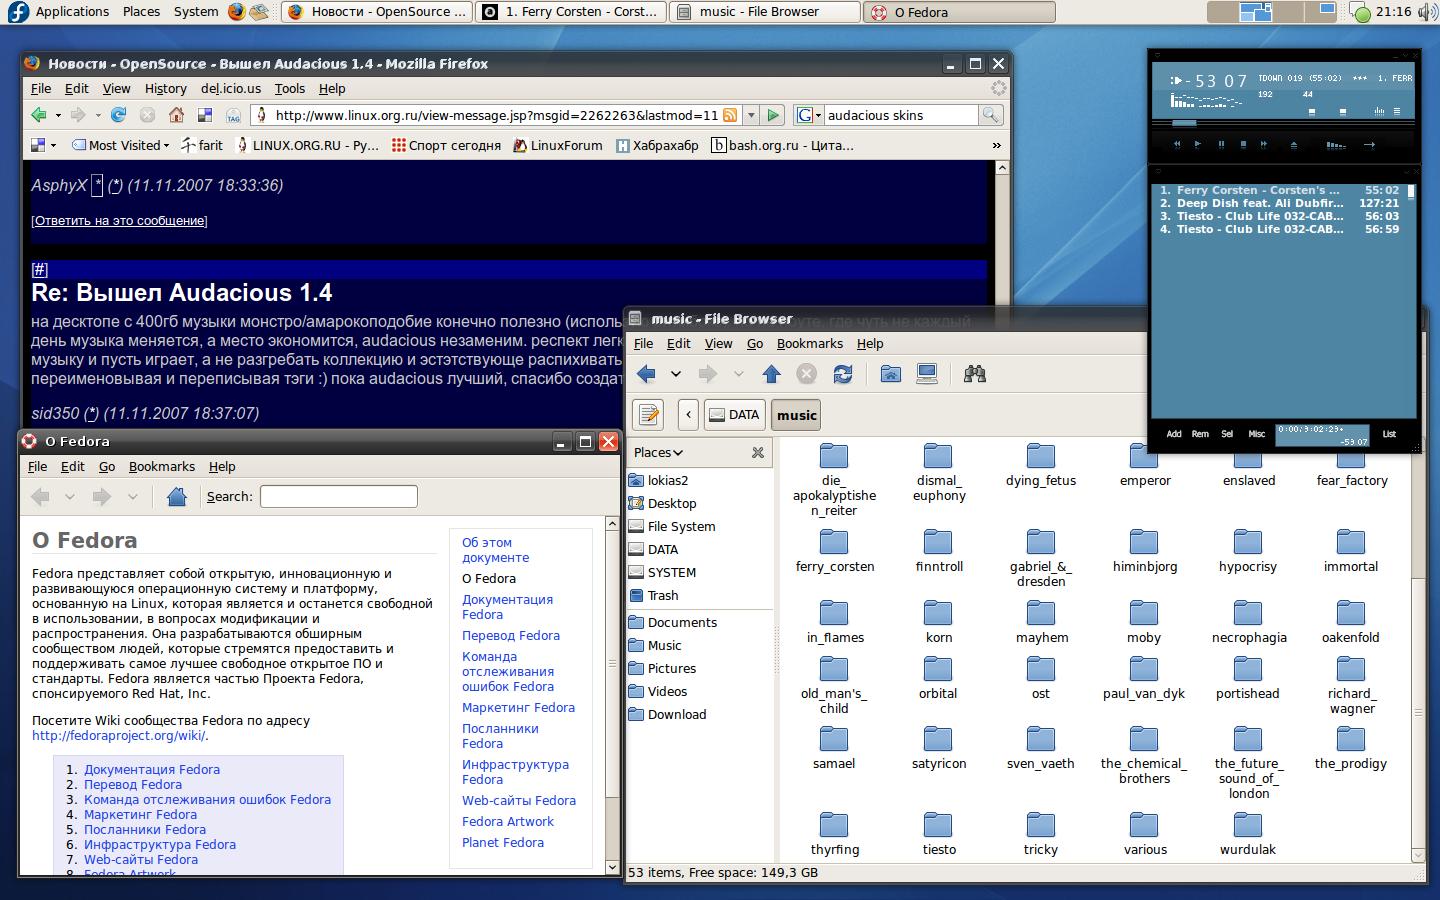1440x900 pixels.
Task: Open Google search engine dropdown in Firefox
Action: point(809,115)
